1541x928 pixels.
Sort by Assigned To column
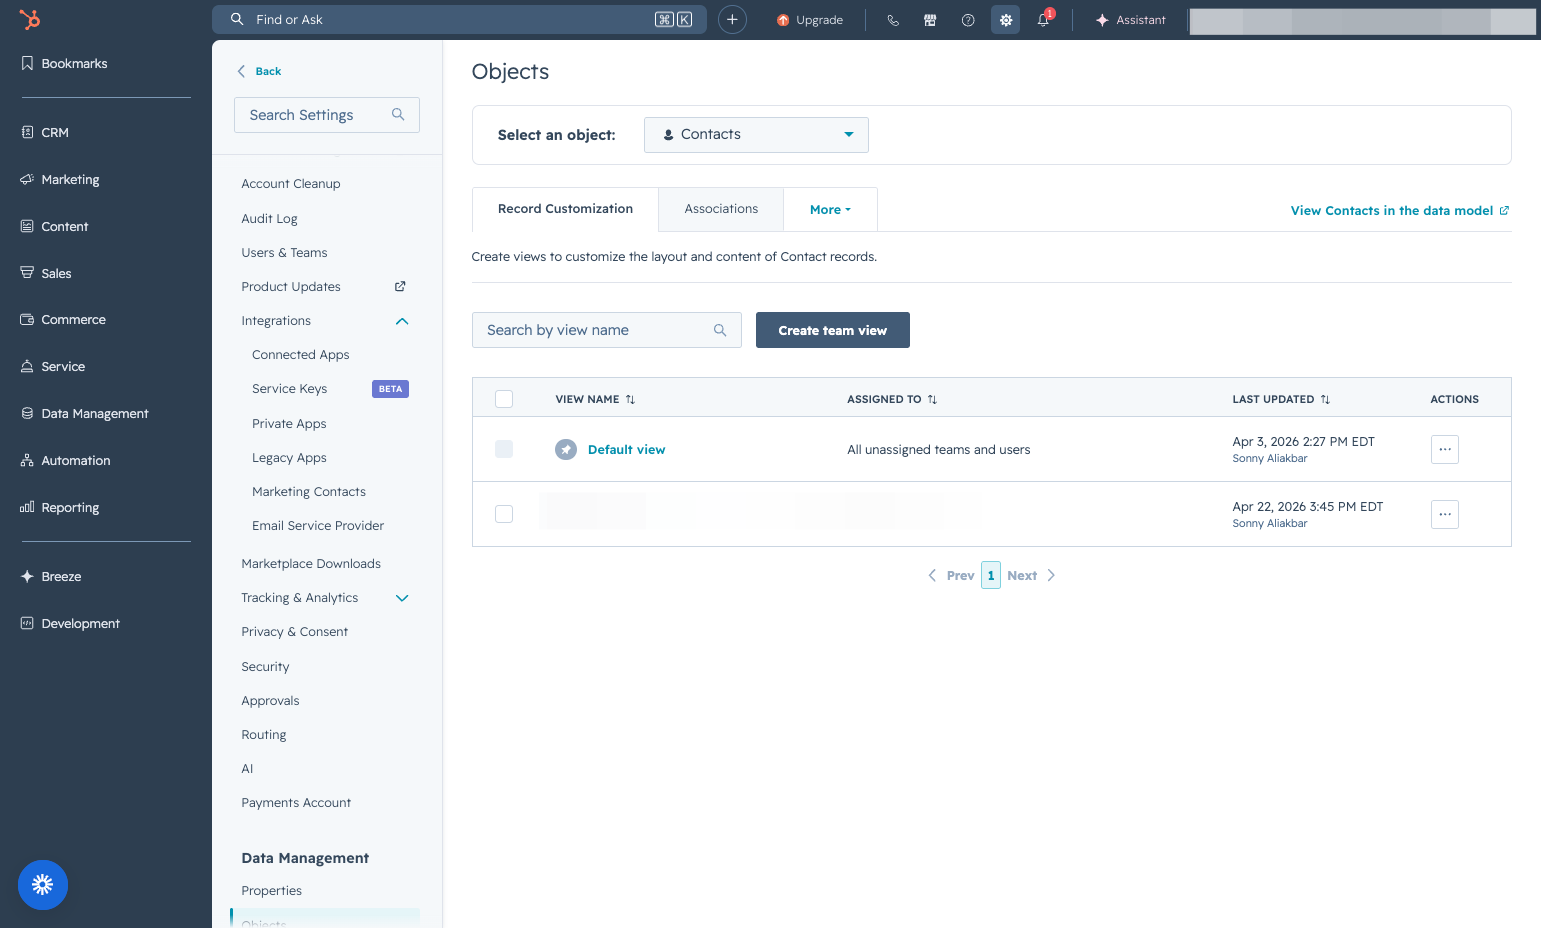coord(892,399)
